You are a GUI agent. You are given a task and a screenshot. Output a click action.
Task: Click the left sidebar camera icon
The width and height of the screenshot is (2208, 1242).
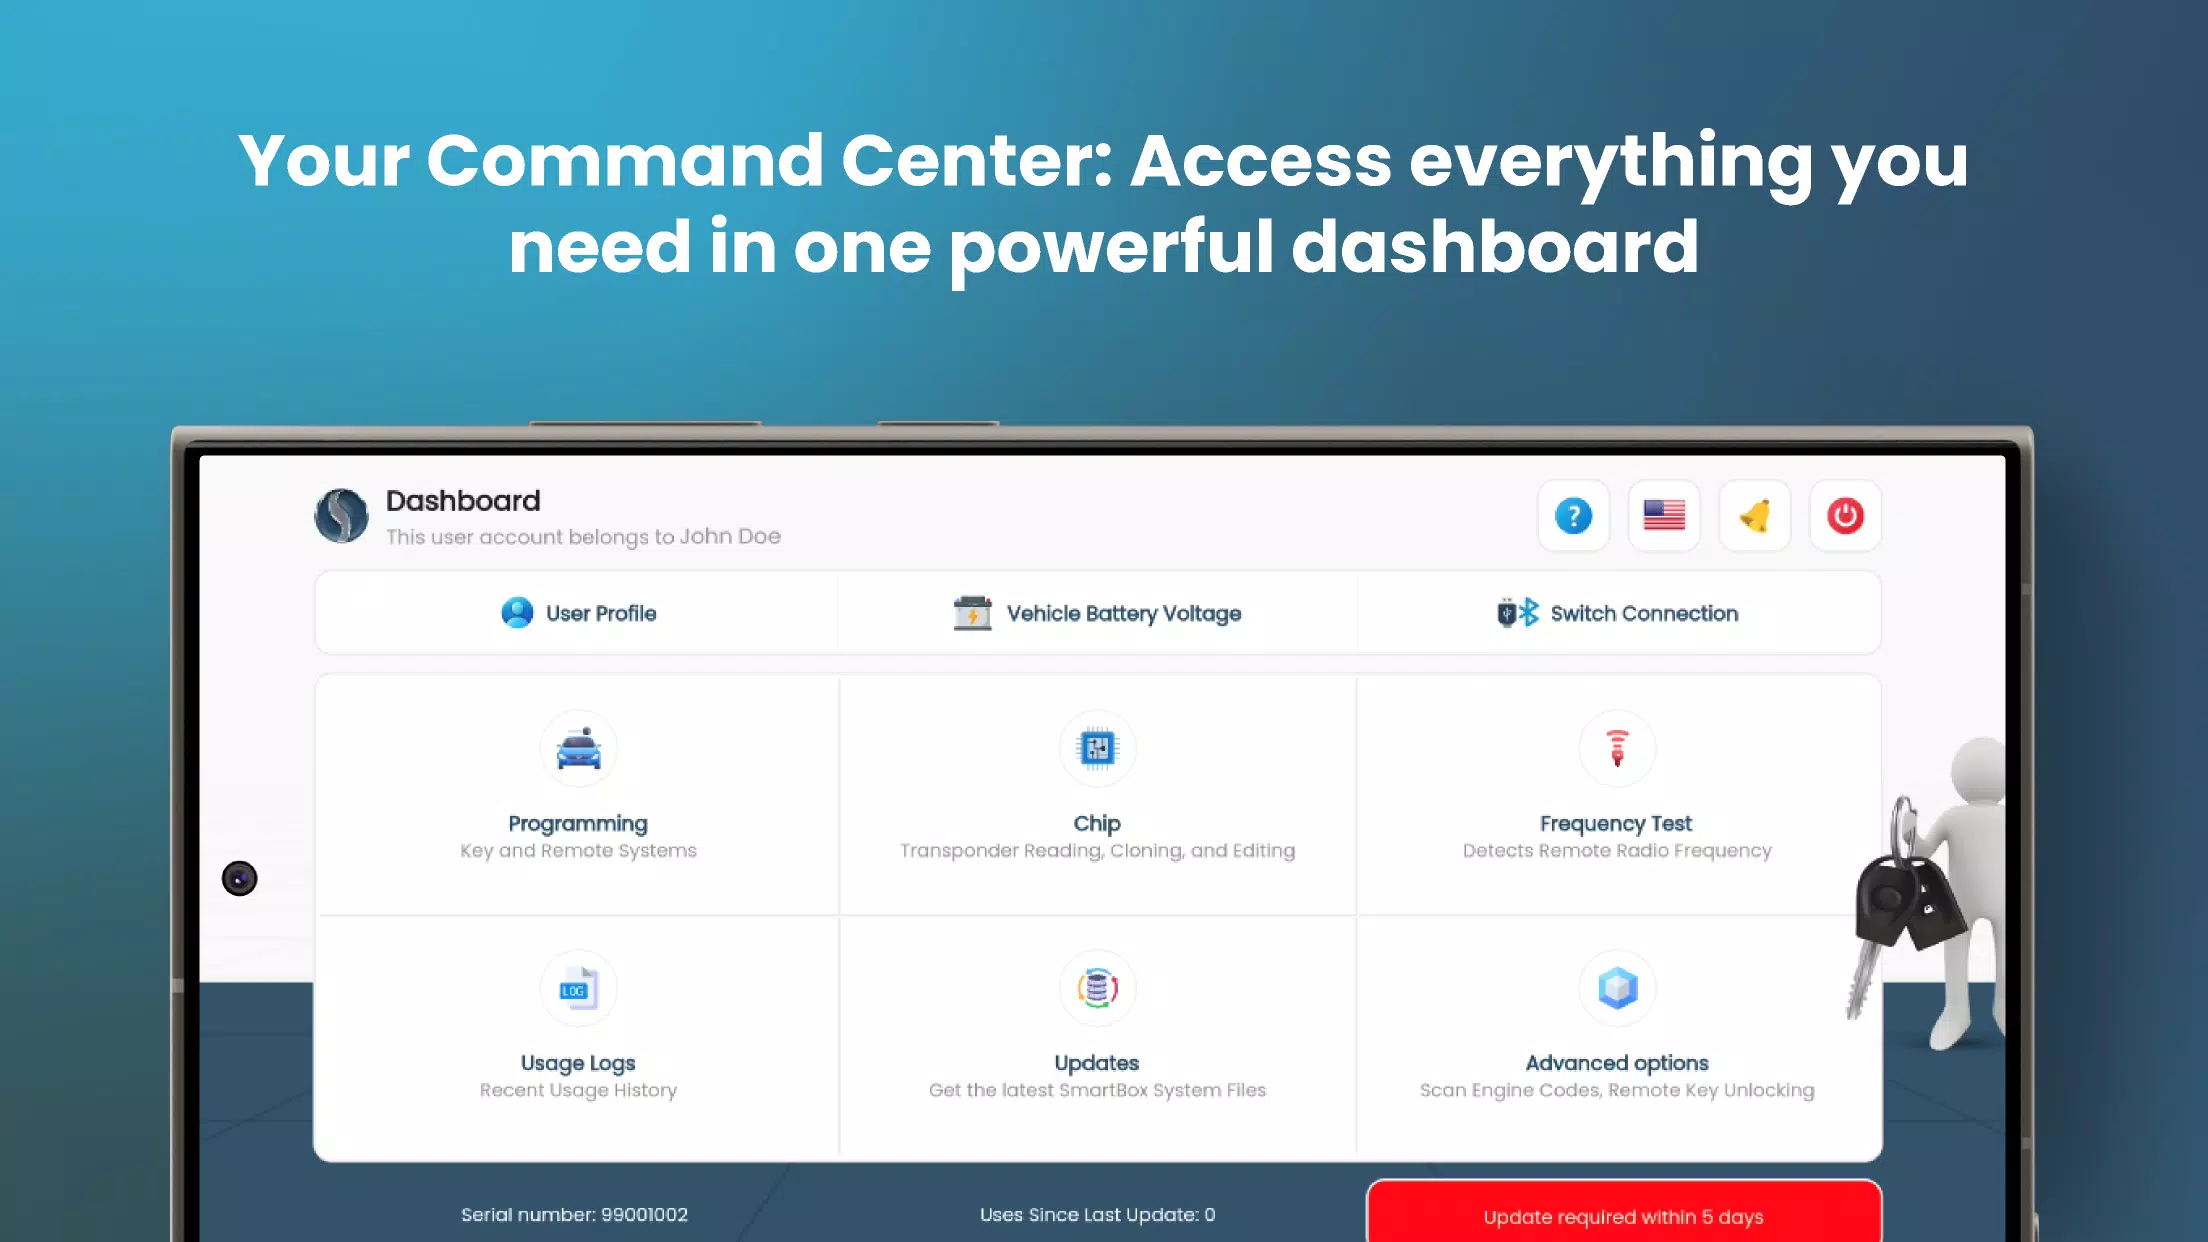tap(240, 878)
